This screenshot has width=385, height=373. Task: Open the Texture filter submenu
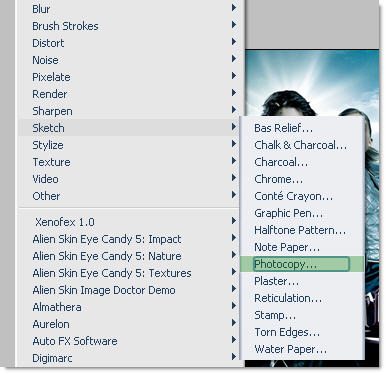tap(128, 162)
